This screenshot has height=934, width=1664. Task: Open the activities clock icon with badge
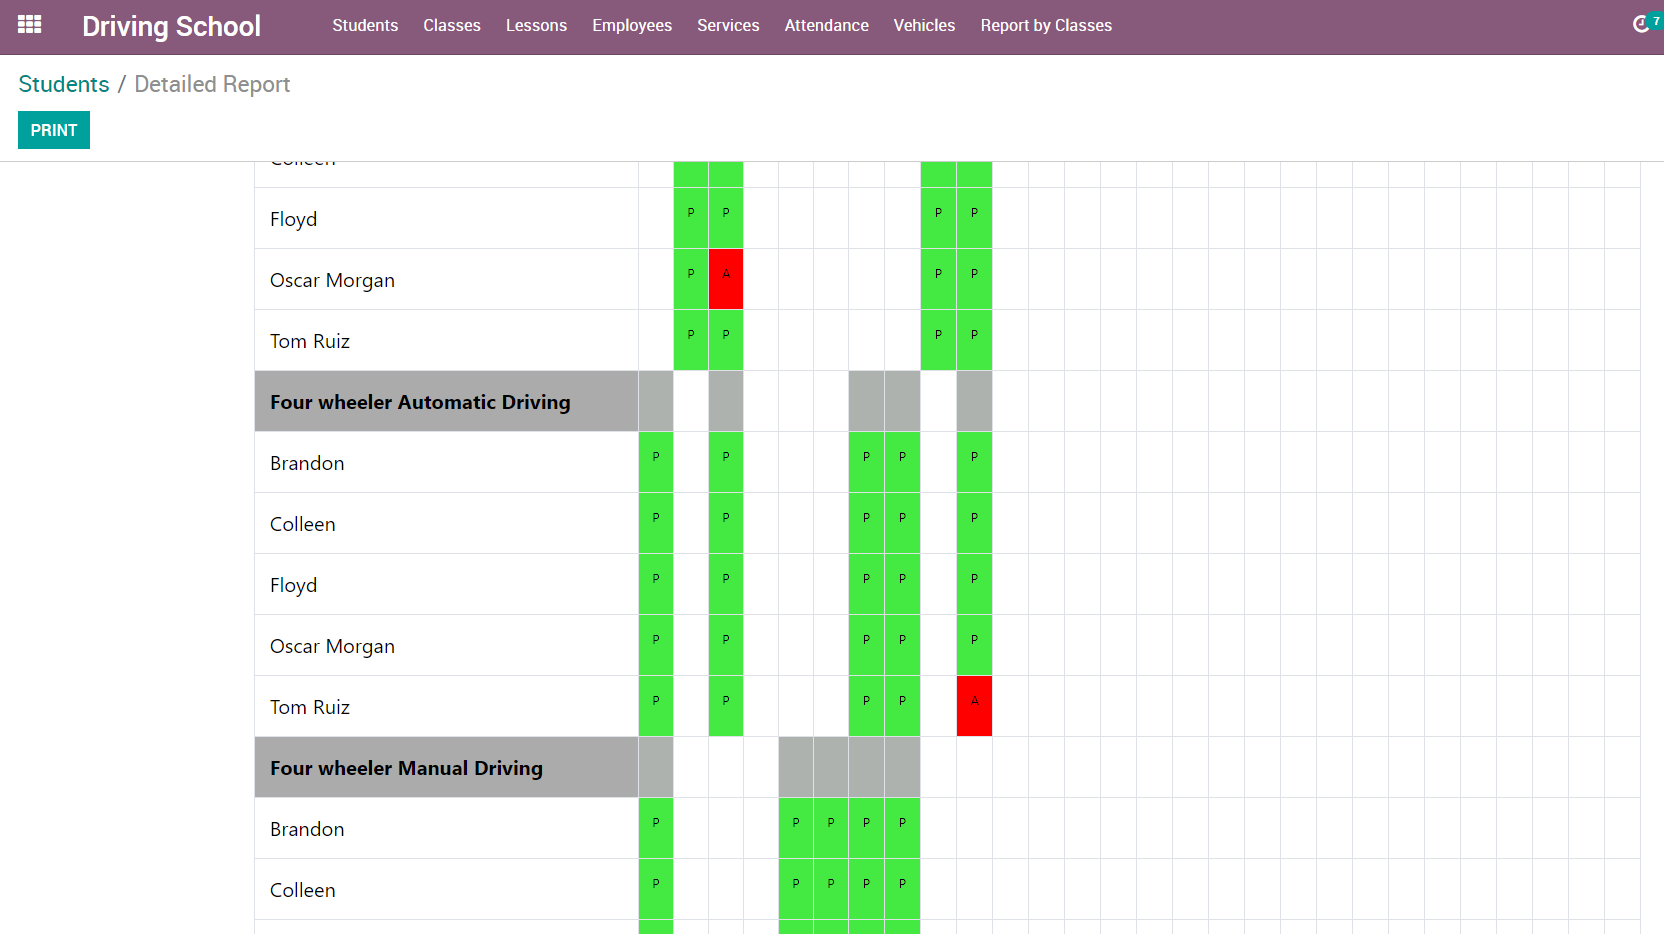point(1641,24)
